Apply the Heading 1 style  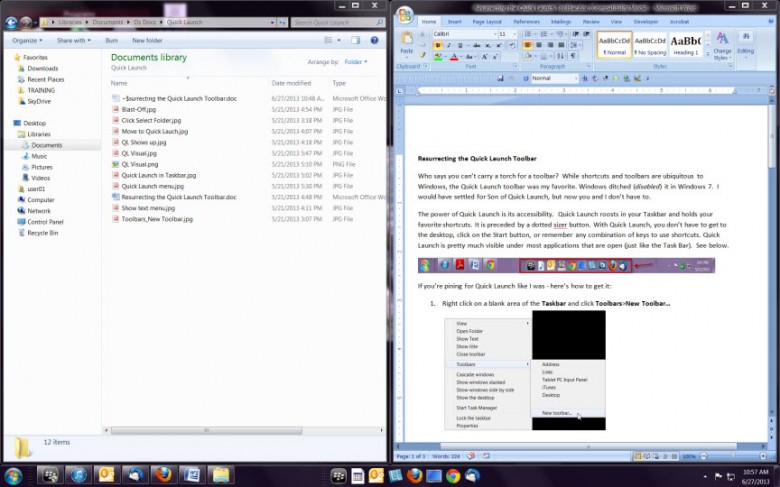click(x=685, y=45)
